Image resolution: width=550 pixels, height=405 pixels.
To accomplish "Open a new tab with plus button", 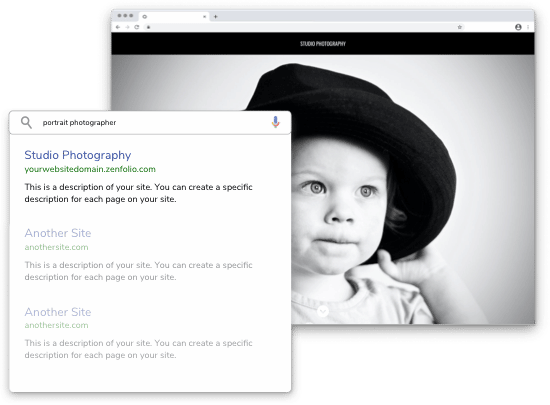I will coord(215,16).
